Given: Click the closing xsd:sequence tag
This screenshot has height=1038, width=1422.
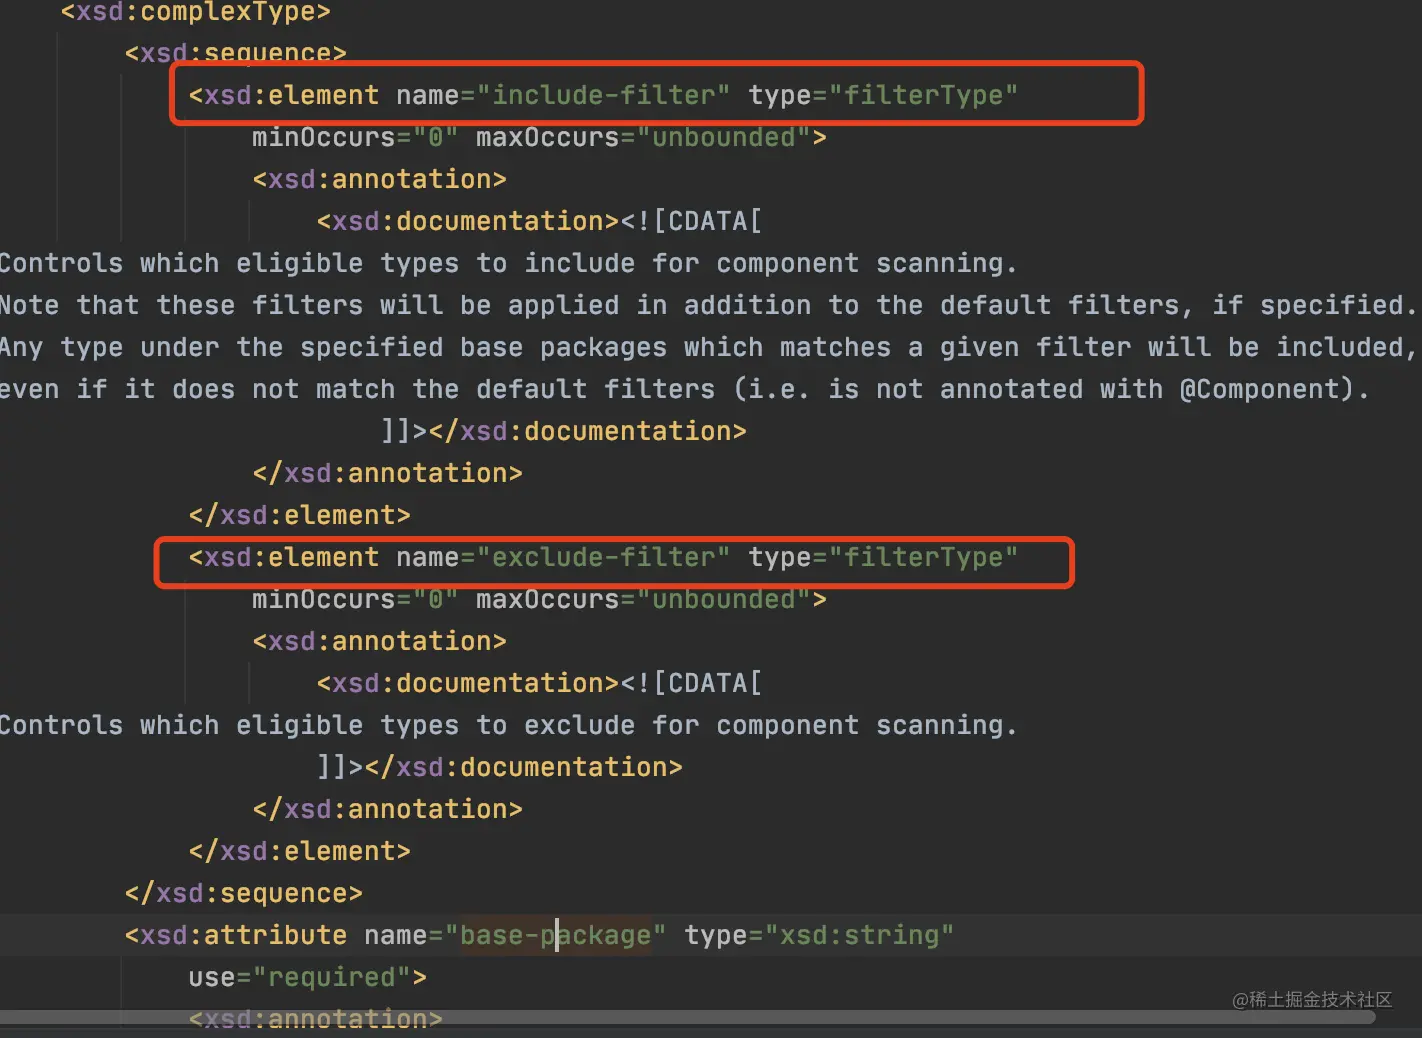Looking at the screenshot, I should pos(243,893).
